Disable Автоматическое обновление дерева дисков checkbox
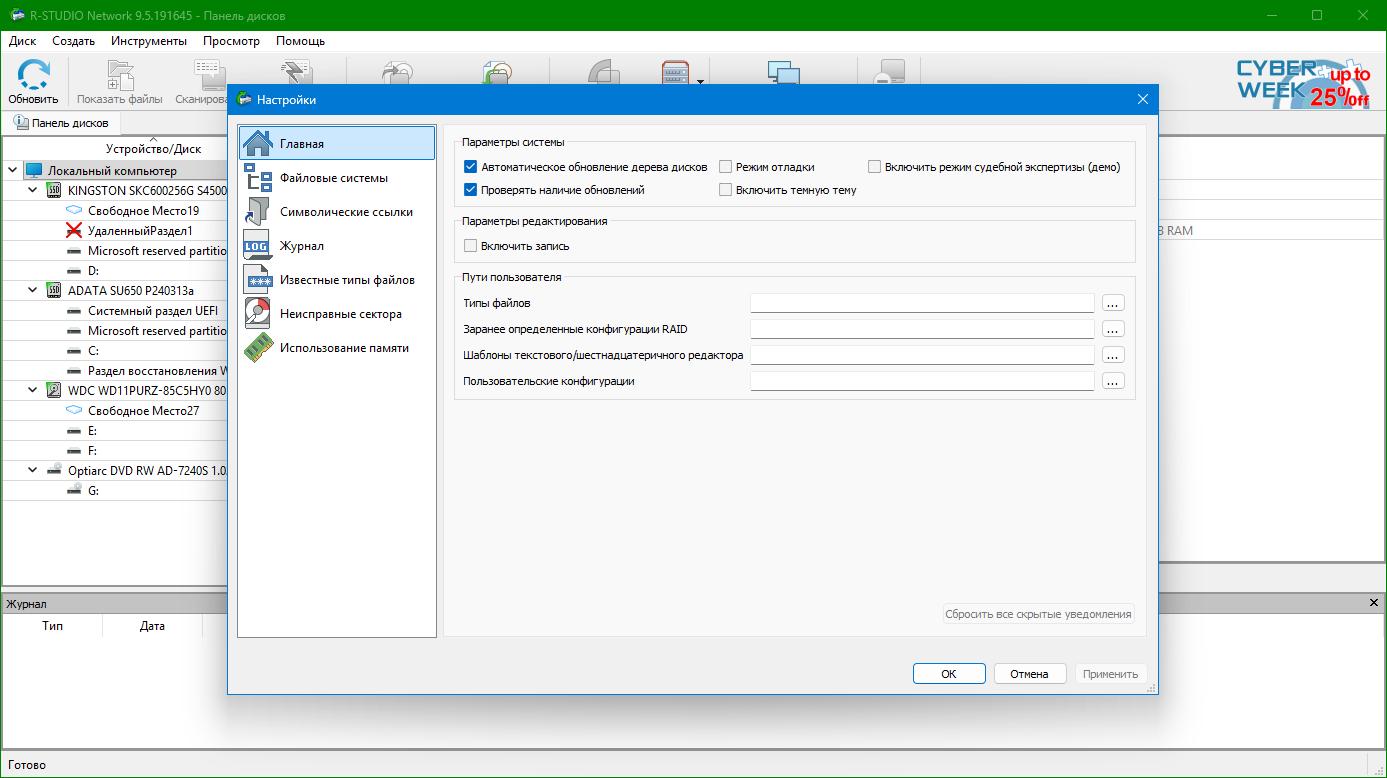 coord(471,167)
